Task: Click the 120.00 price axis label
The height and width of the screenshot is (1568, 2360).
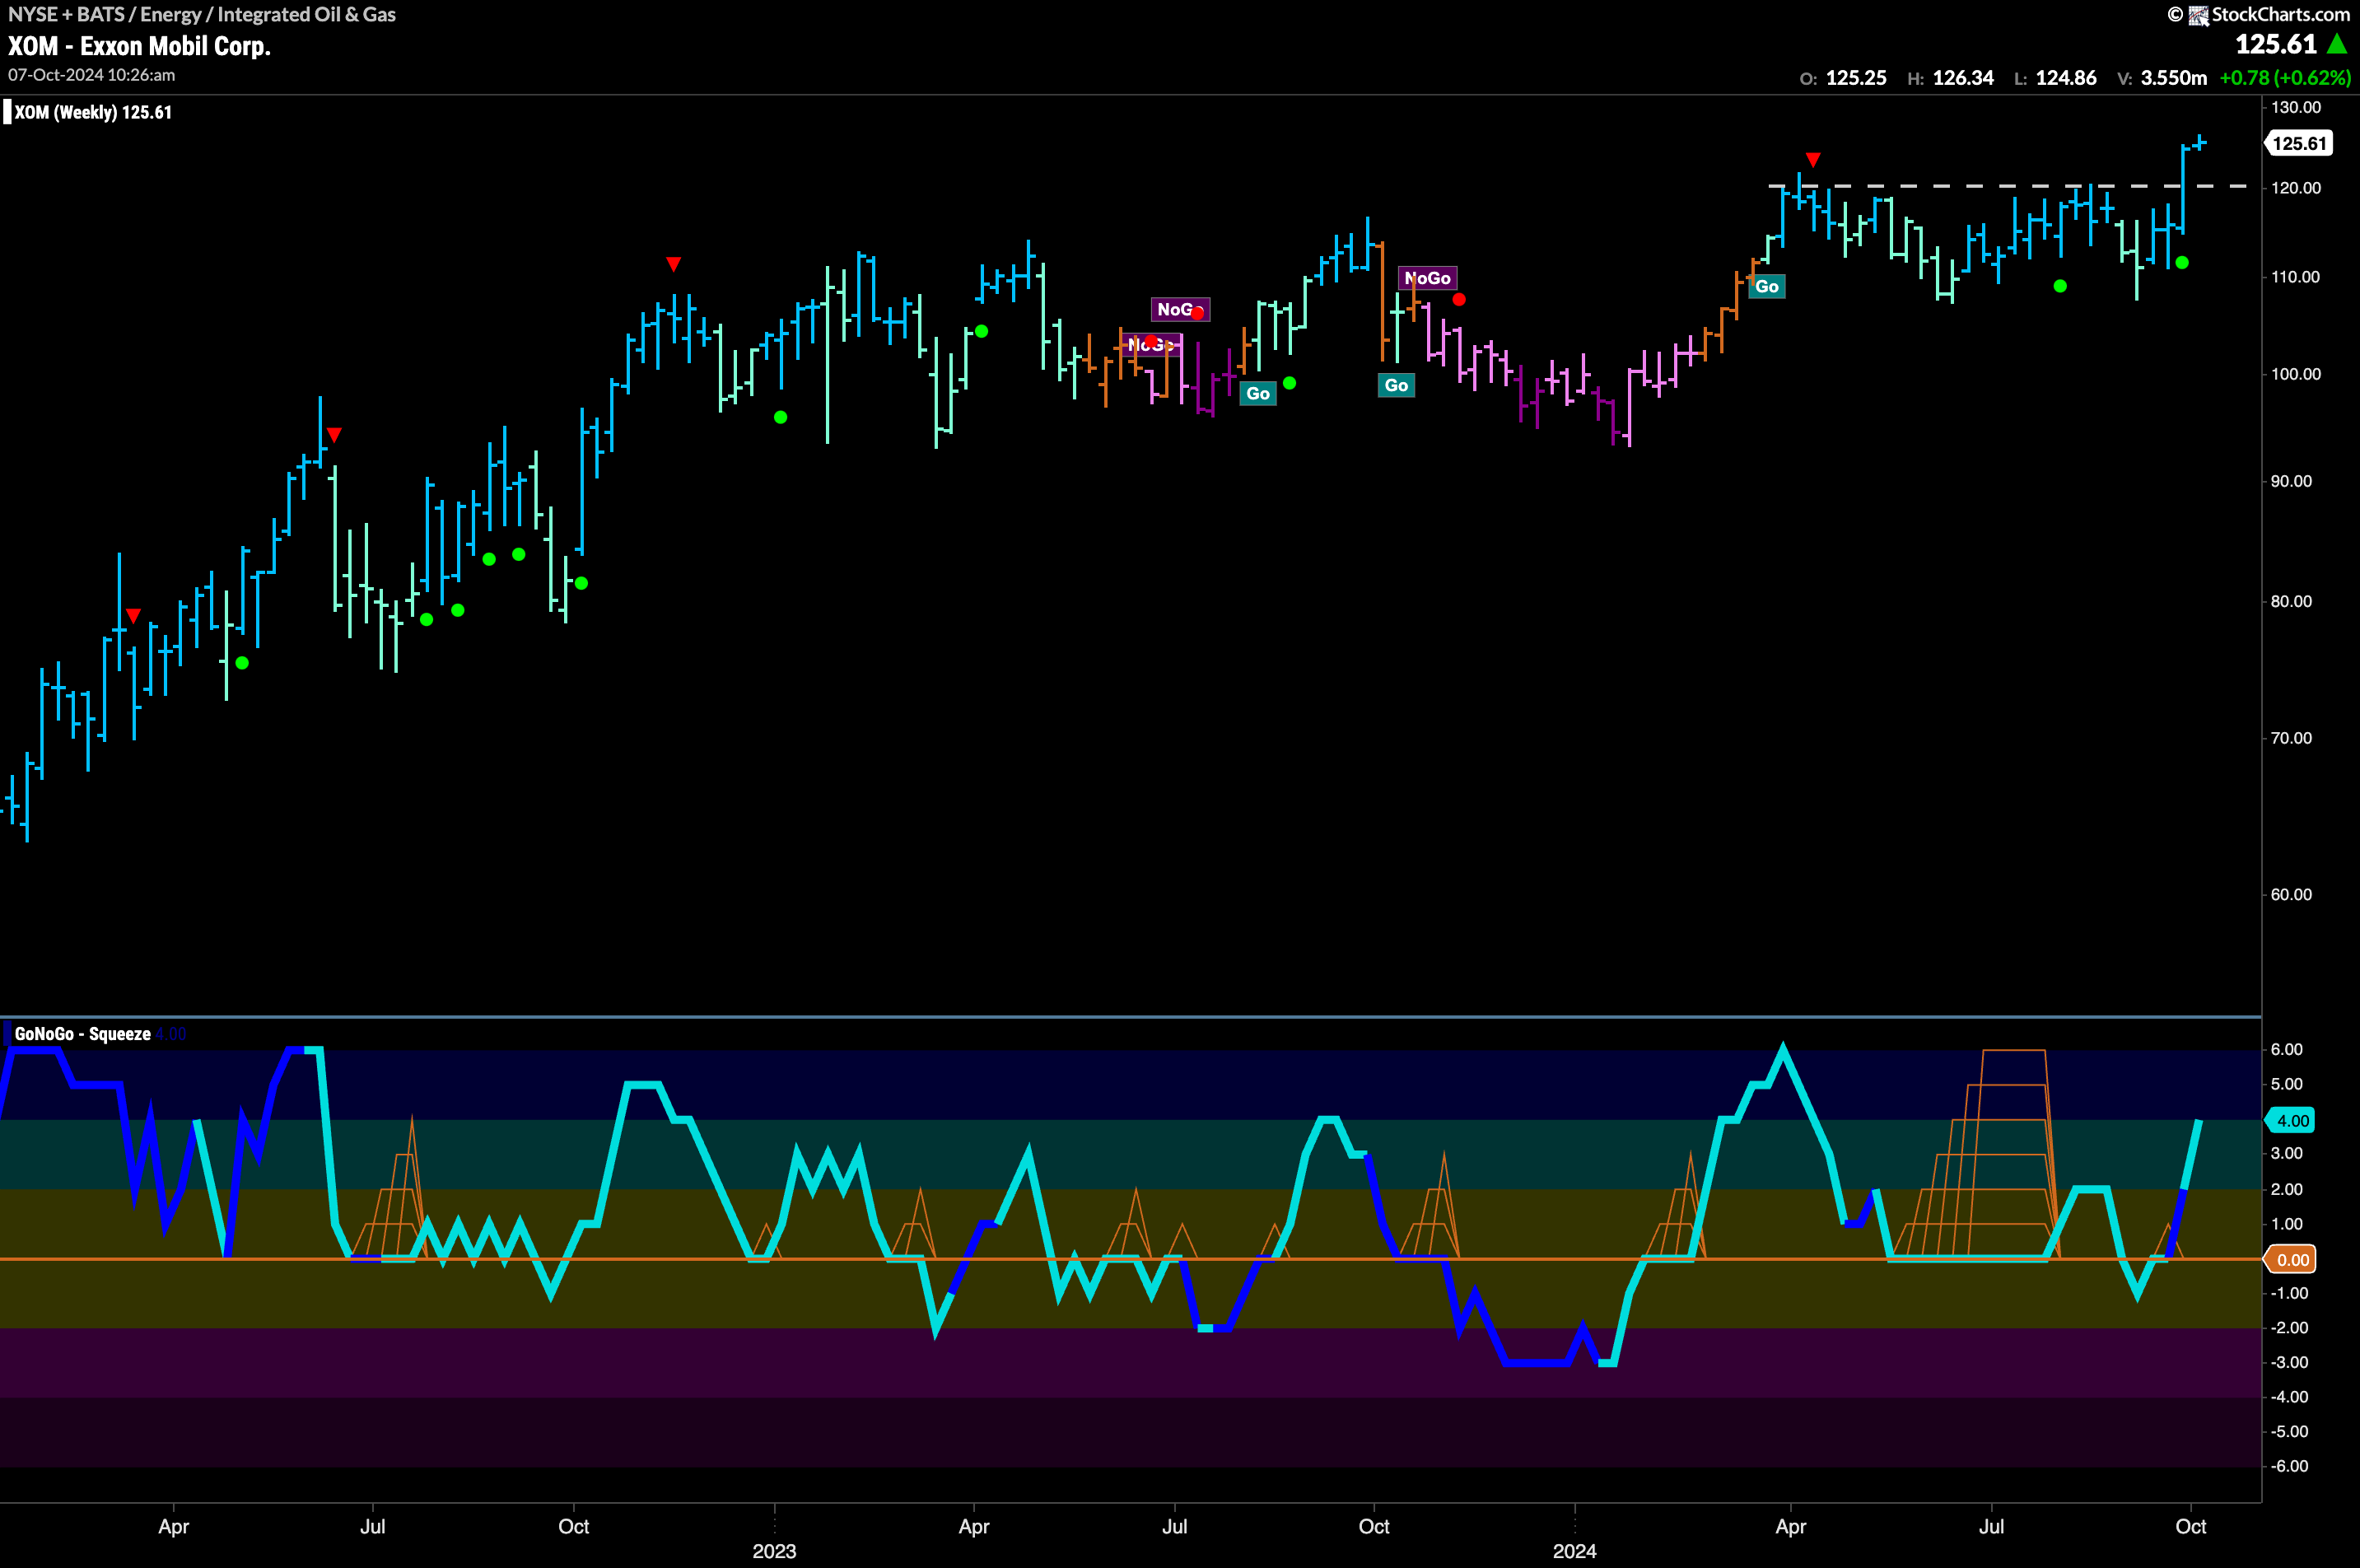Action: click(x=2295, y=188)
